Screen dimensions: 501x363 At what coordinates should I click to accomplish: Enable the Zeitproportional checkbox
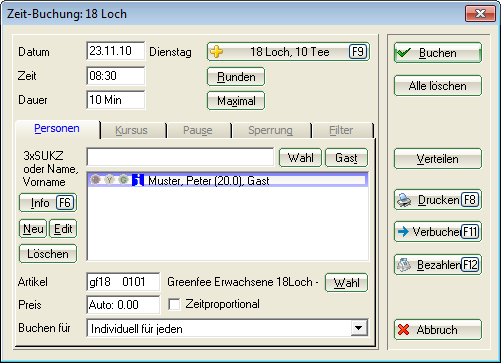pos(174,304)
